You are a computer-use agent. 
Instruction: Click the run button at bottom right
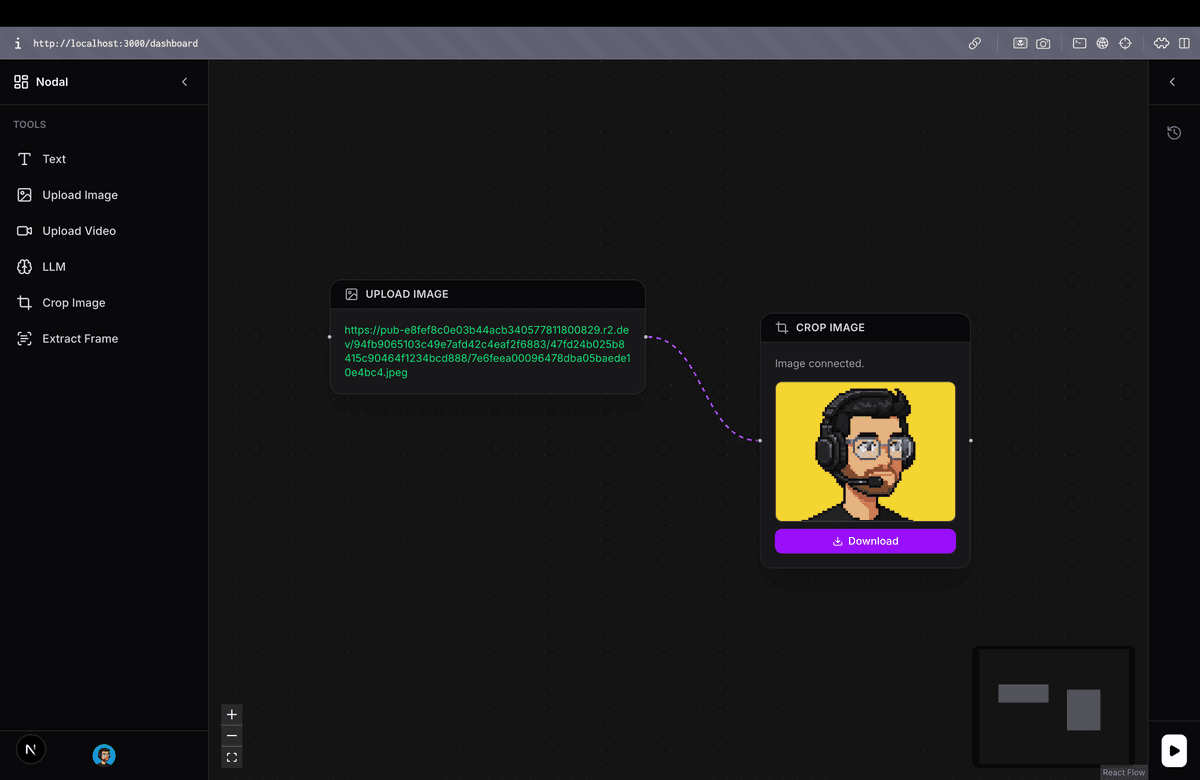click(1174, 750)
